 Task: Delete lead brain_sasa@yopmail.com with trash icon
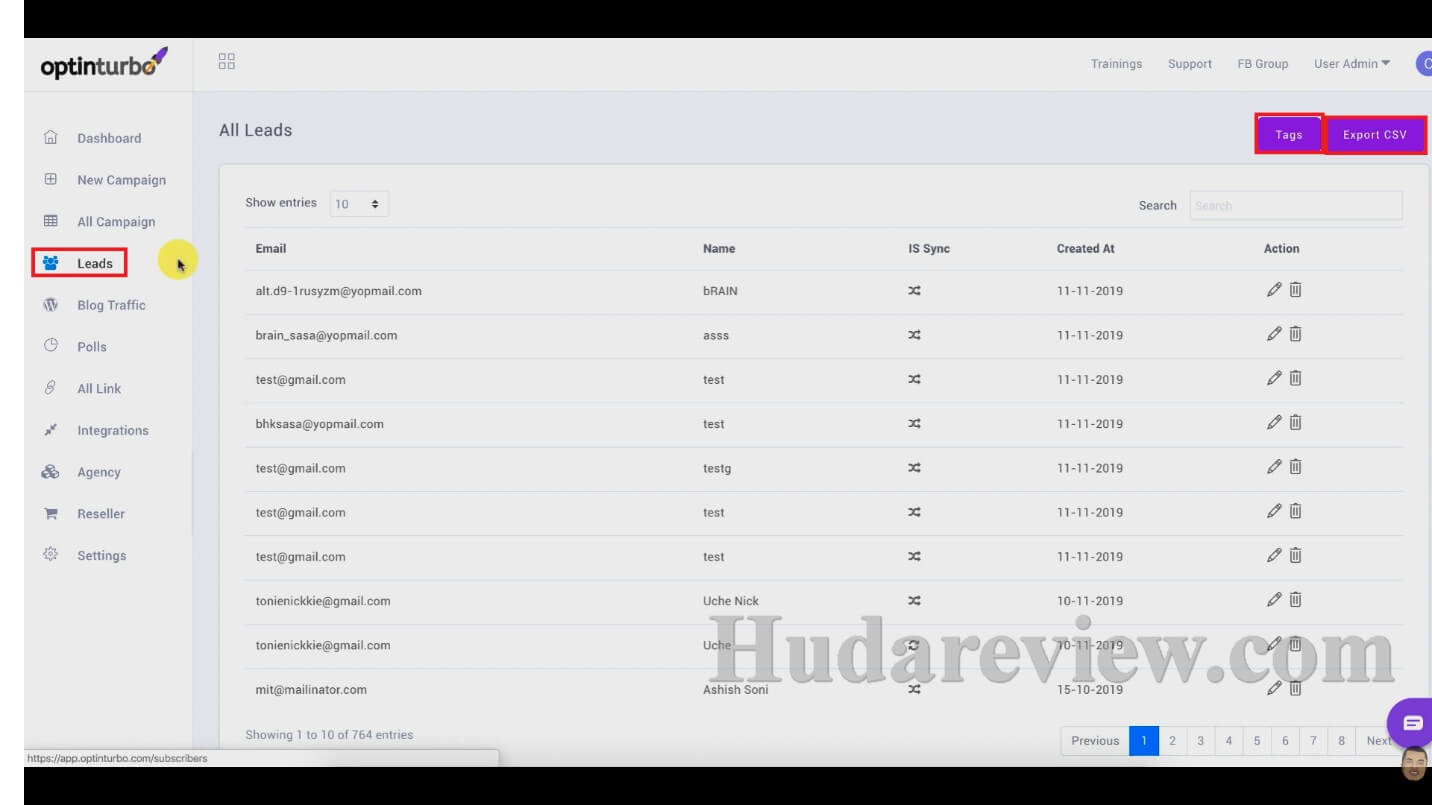coord(1295,334)
